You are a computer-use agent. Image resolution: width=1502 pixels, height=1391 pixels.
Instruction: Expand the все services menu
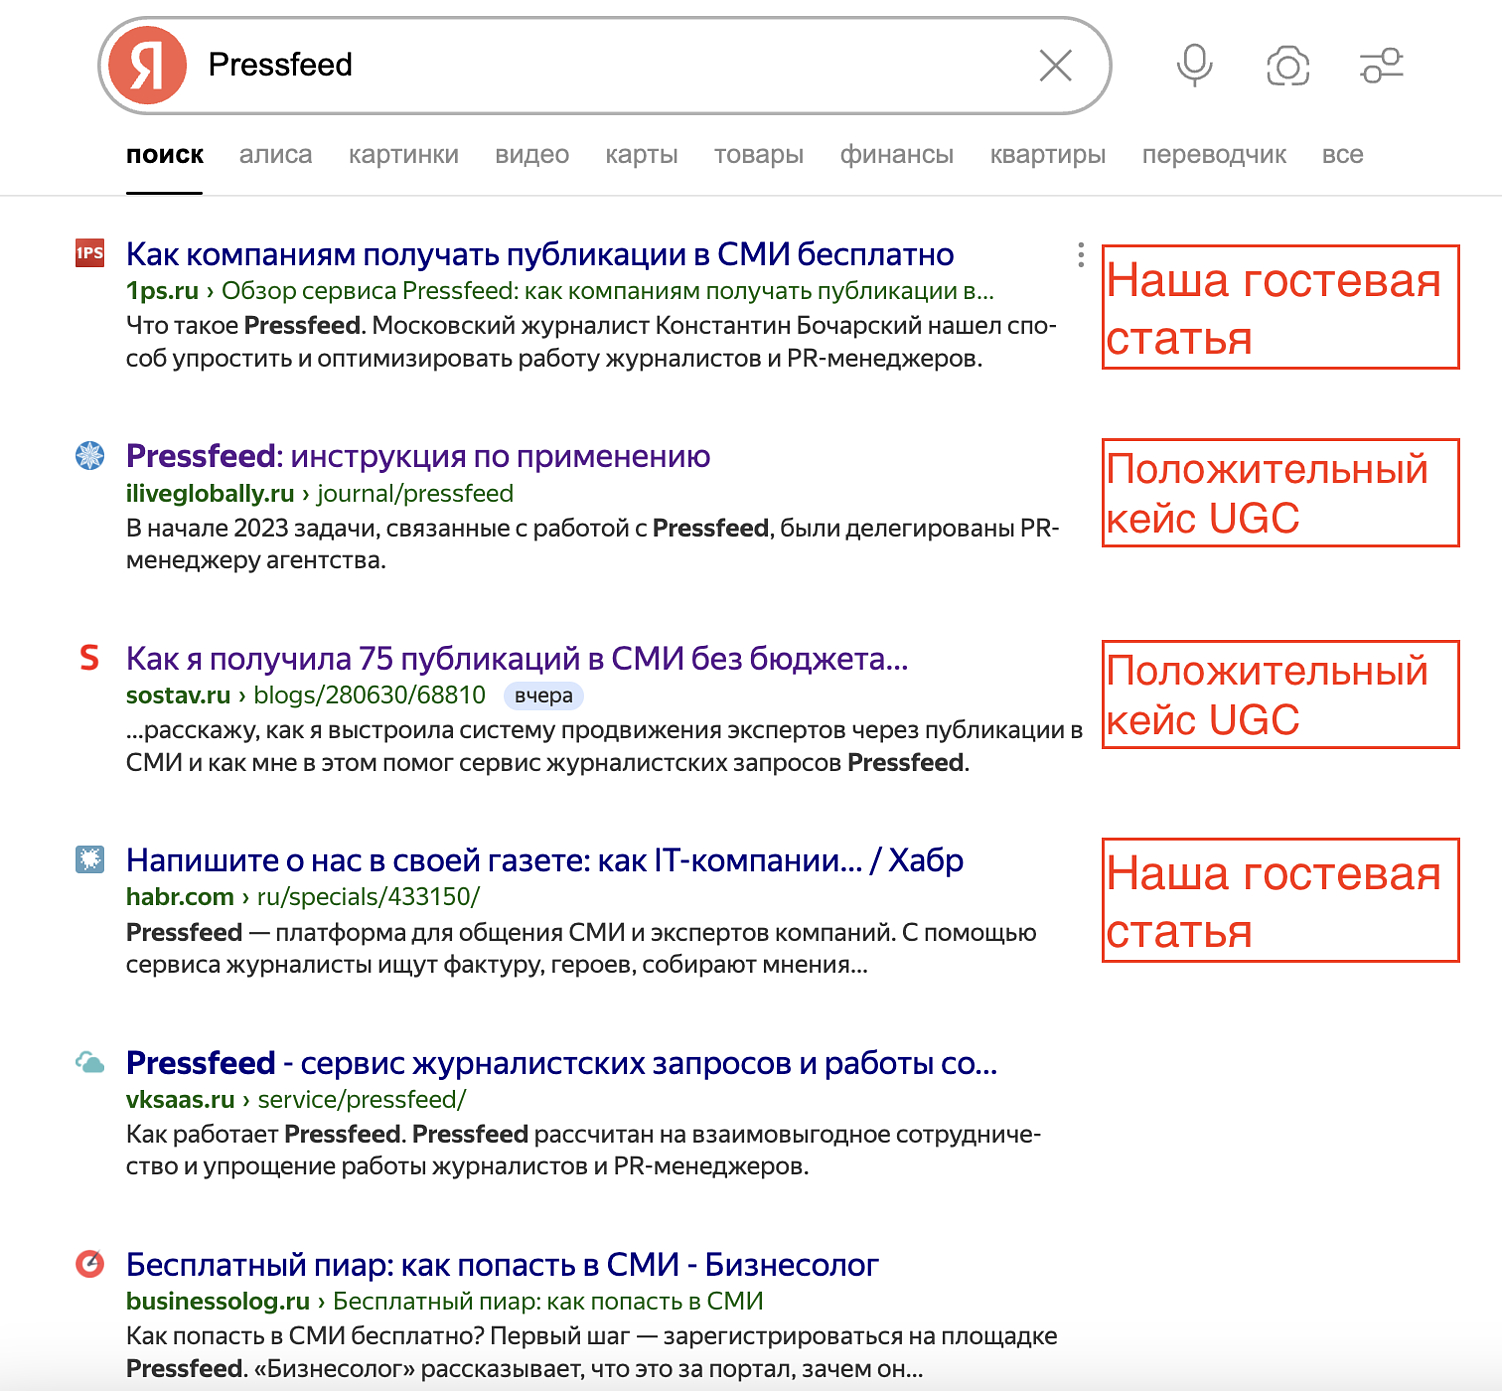1342,155
